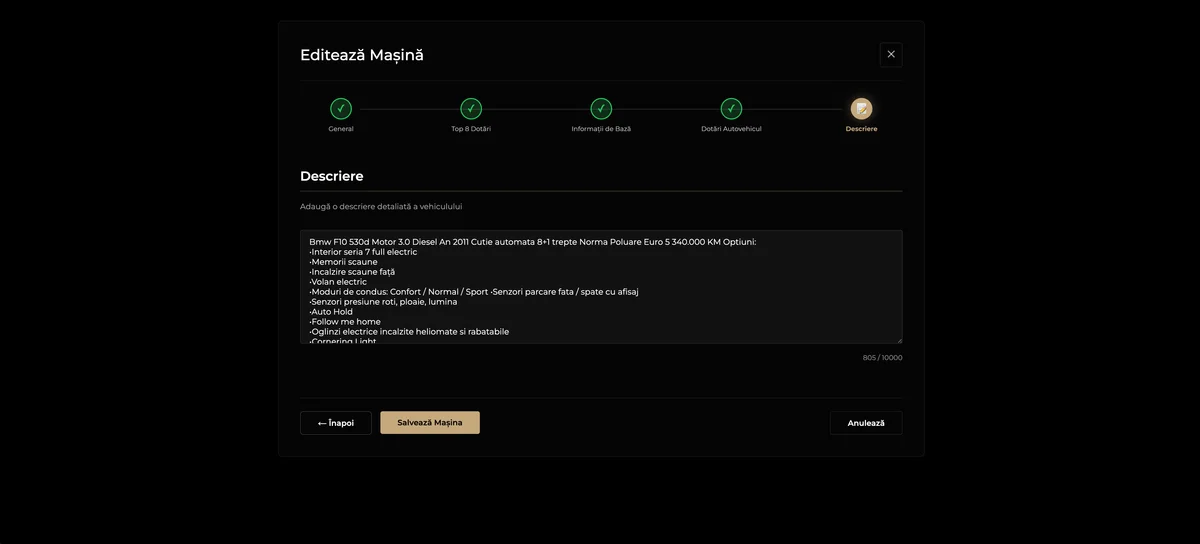Image resolution: width=1200 pixels, height=544 pixels.
Task: Place cursor on 'Senzori presiune roti' line
Action: tap(384, 302)
